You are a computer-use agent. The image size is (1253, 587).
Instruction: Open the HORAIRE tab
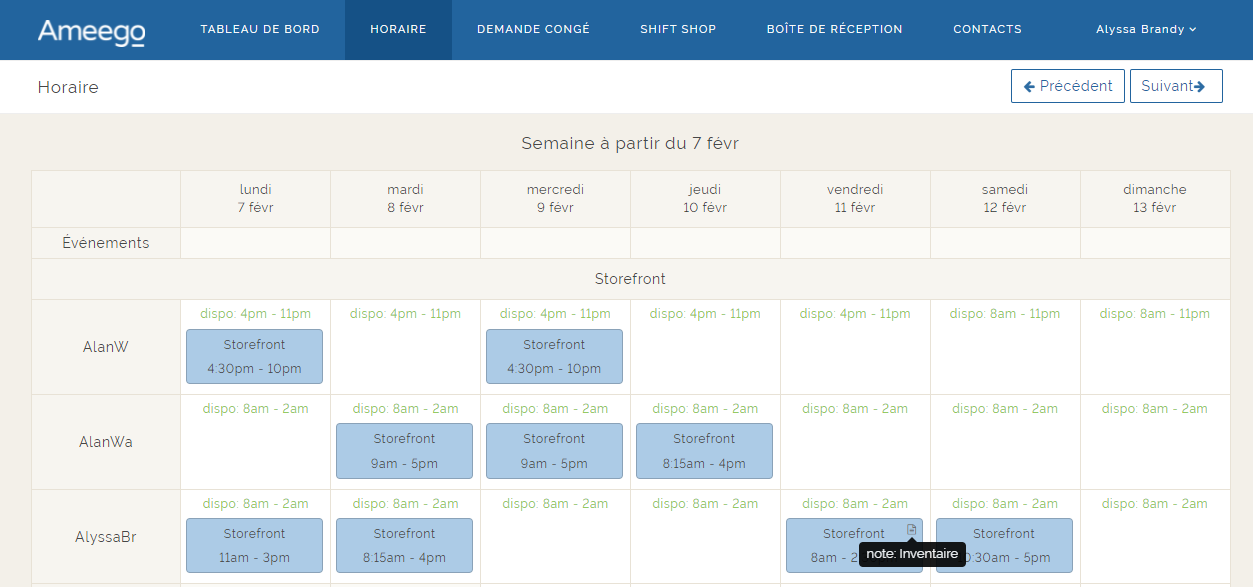click(398, 29)
